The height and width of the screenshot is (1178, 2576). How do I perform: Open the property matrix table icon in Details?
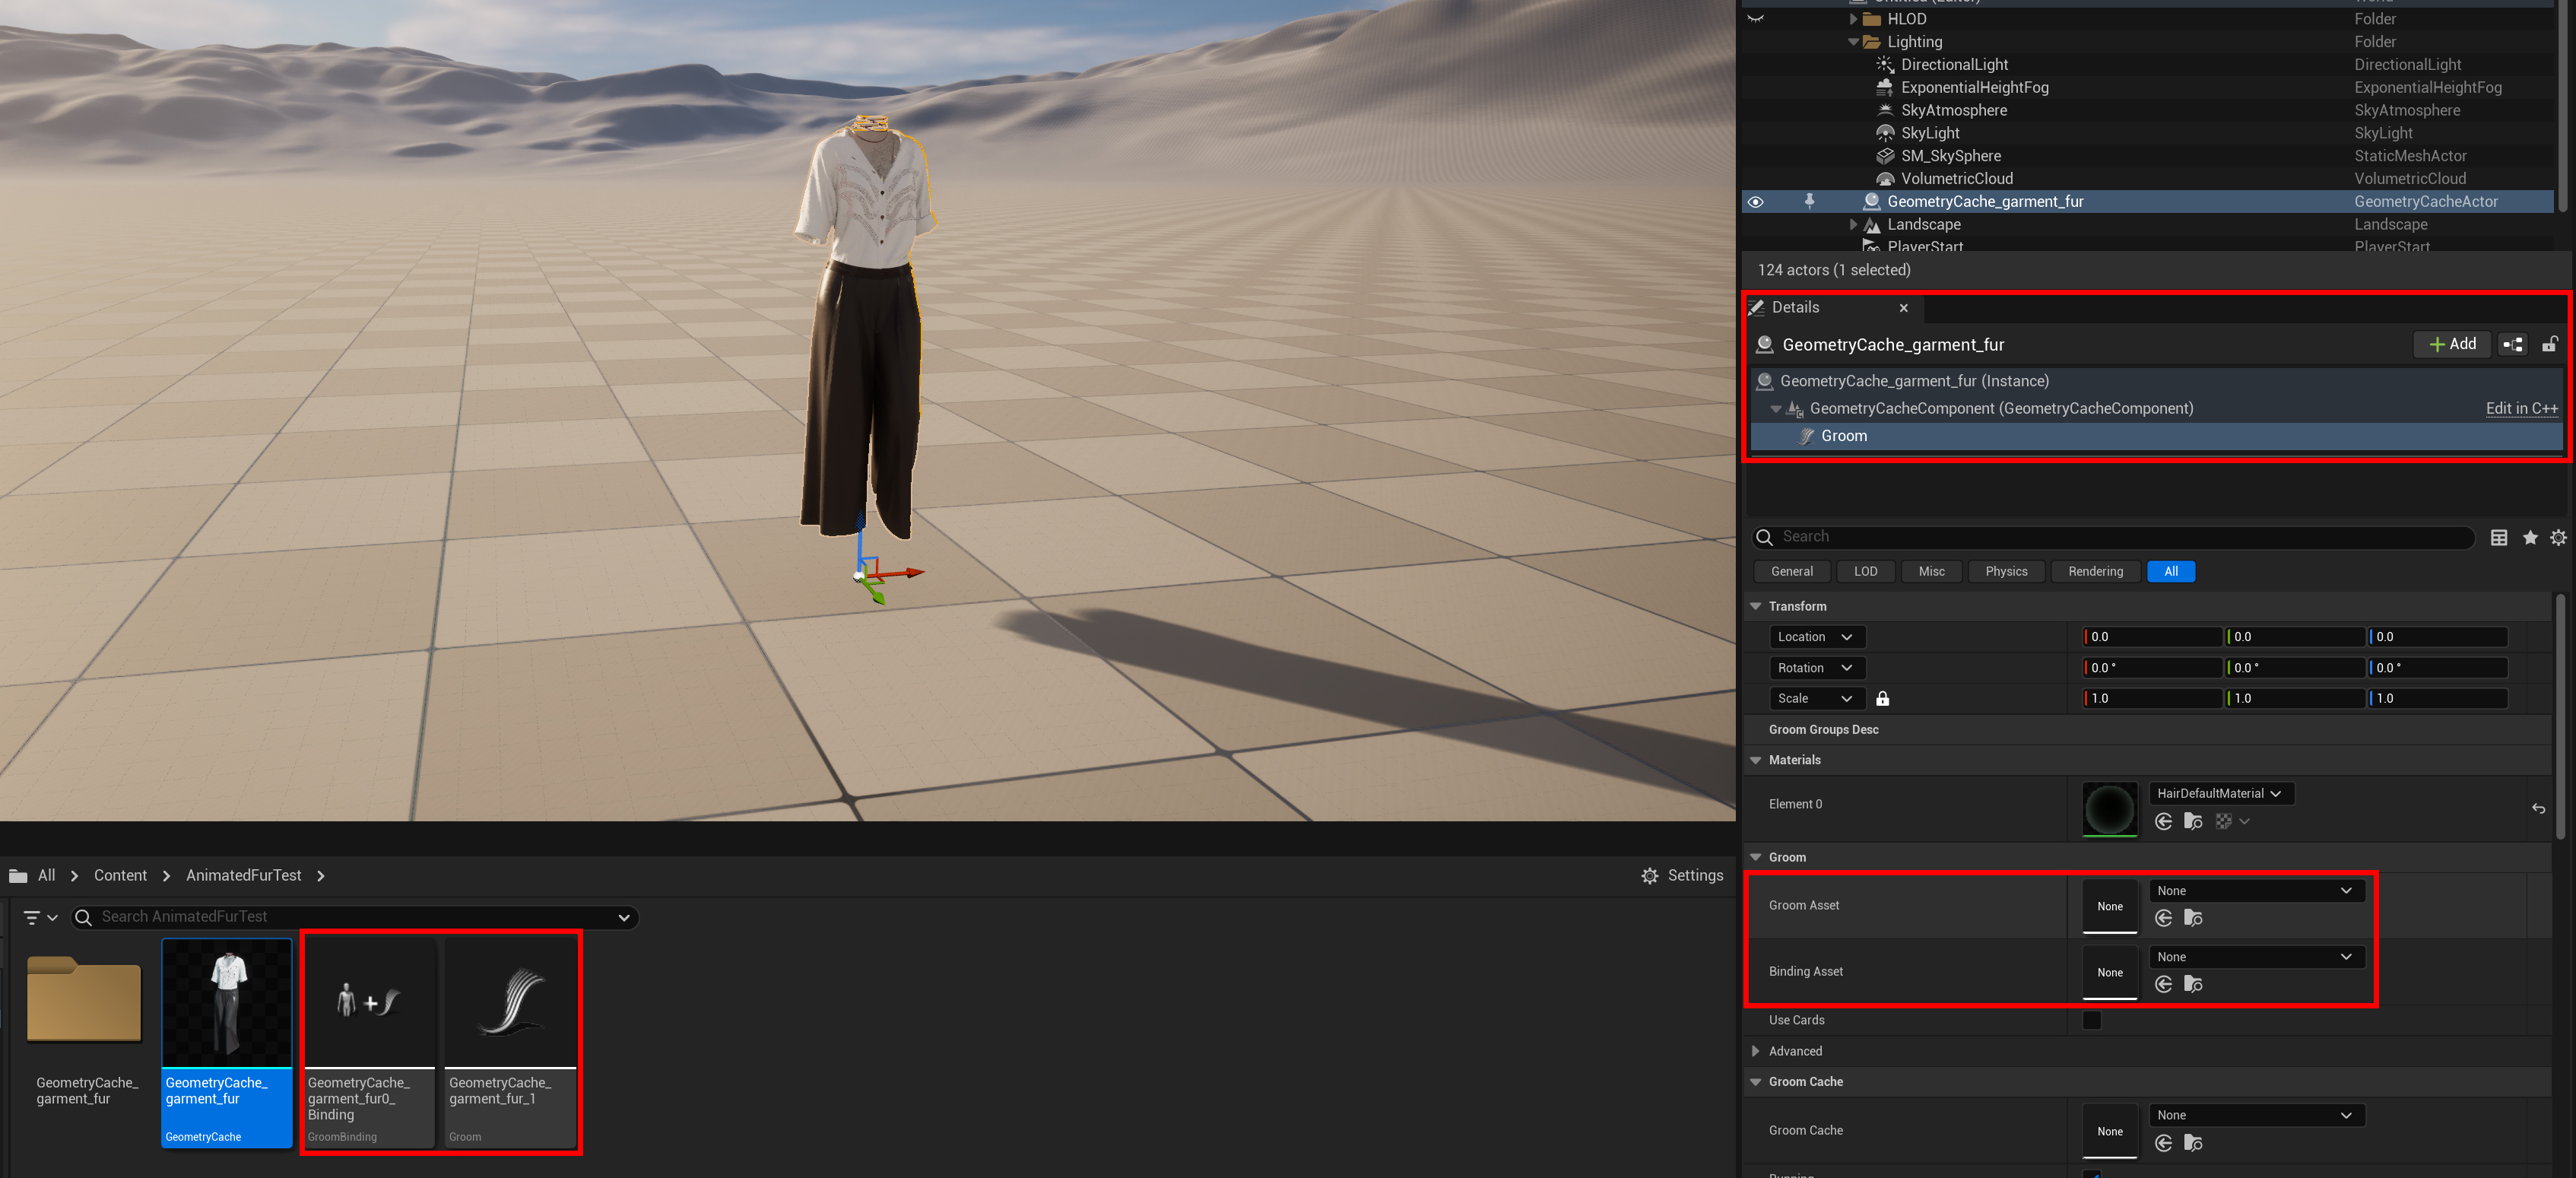click(x=2498, y=538)
